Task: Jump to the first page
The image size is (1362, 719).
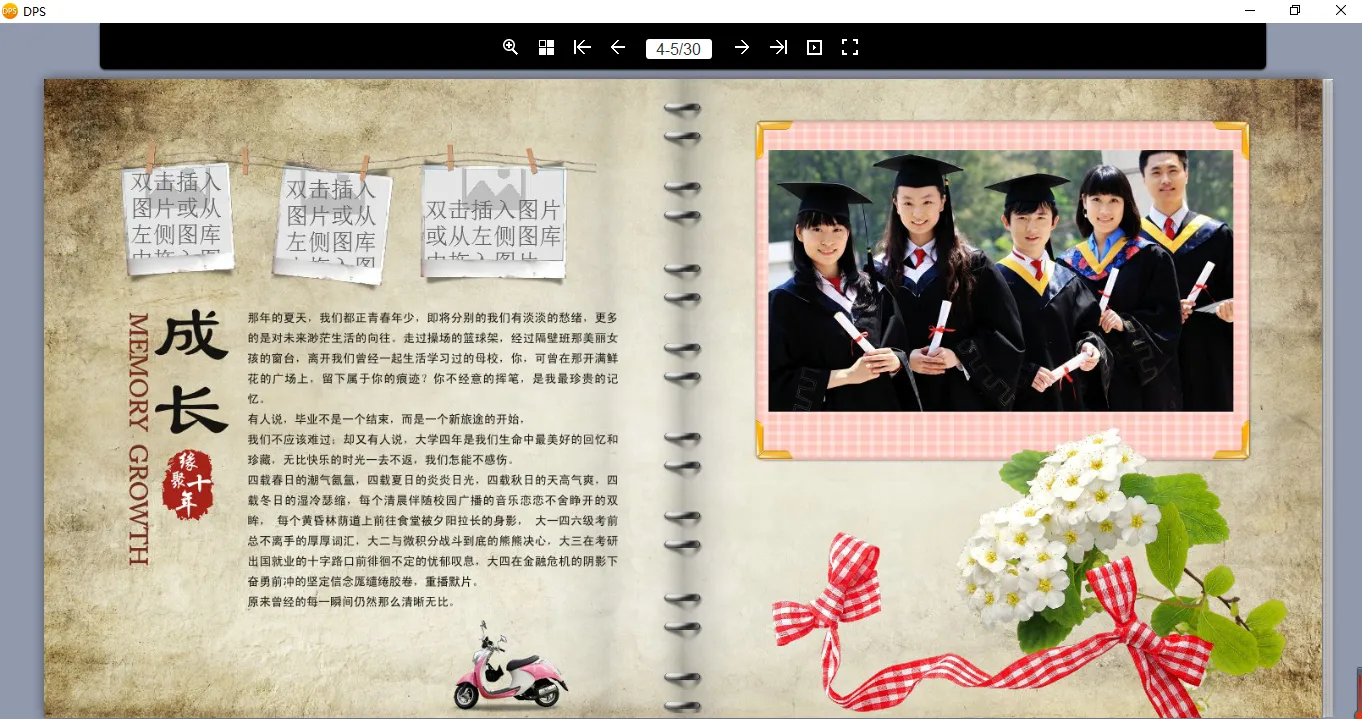Action: coord(582,47)
